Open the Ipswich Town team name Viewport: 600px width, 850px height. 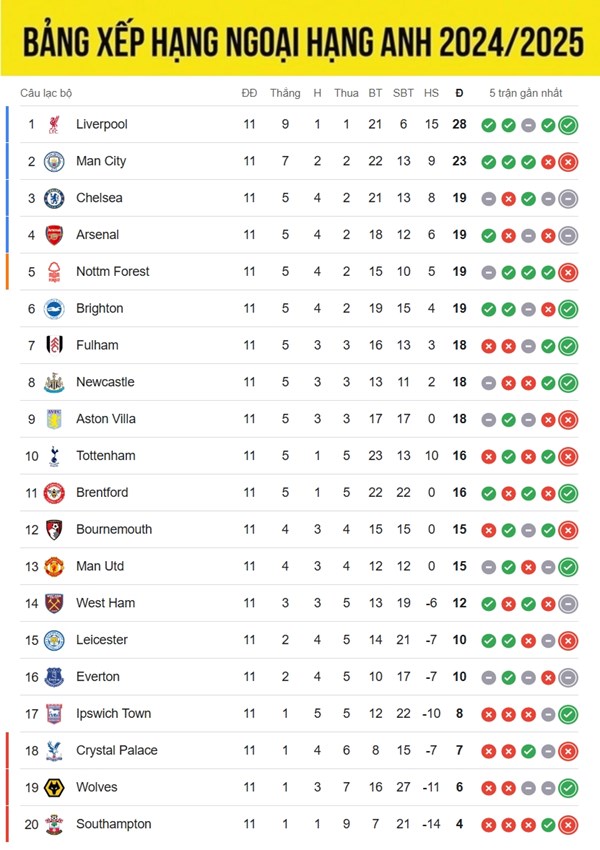[113, 713]
